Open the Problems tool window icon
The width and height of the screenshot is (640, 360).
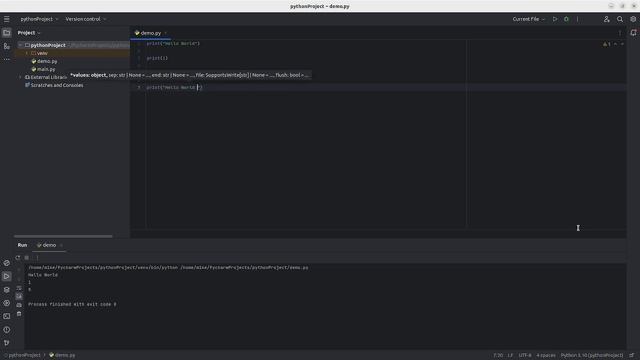pyautogui.click(x=7, y=330)
